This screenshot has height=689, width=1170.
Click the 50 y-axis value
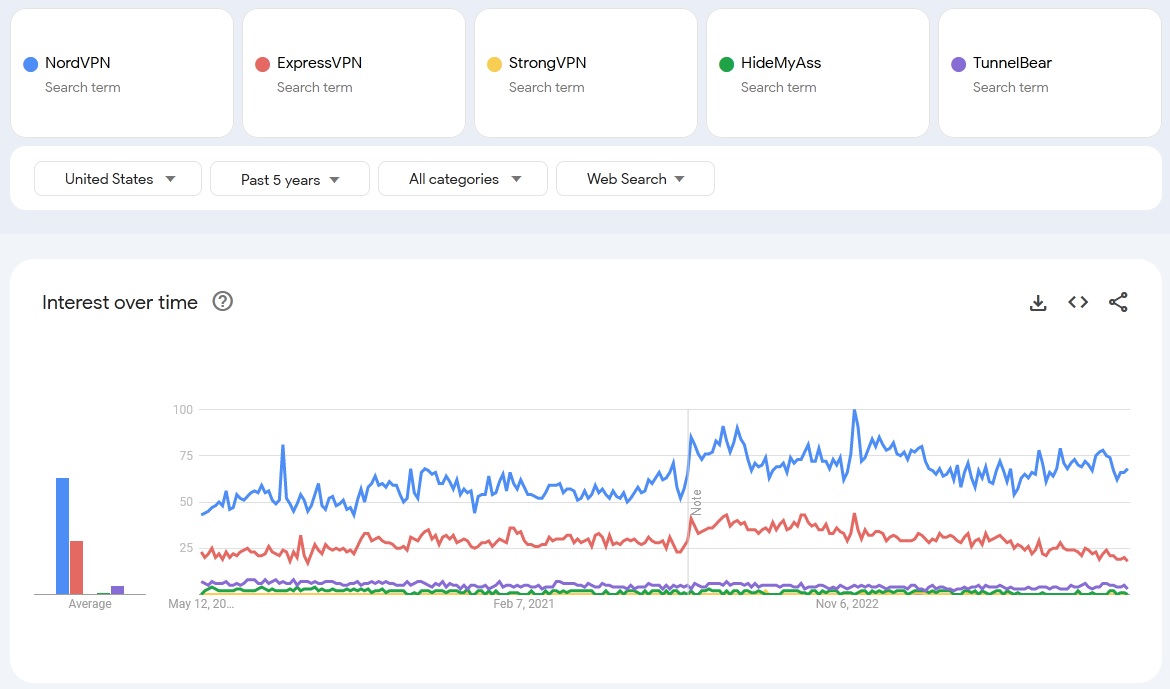pos(186,502)
